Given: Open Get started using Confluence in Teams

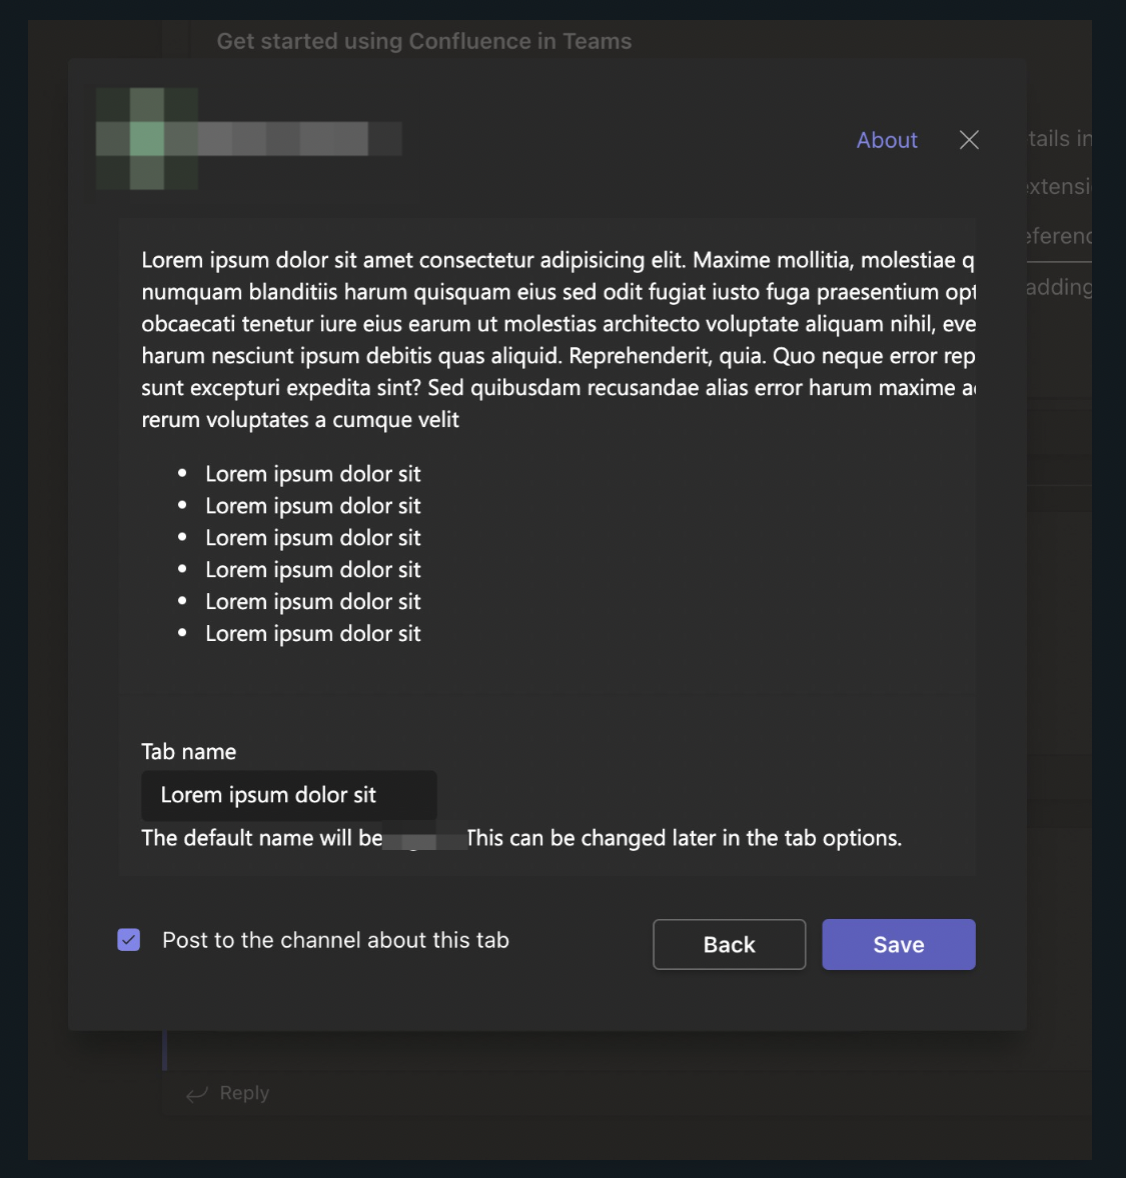Looking at the screenshot, I should tap(424, 41).
